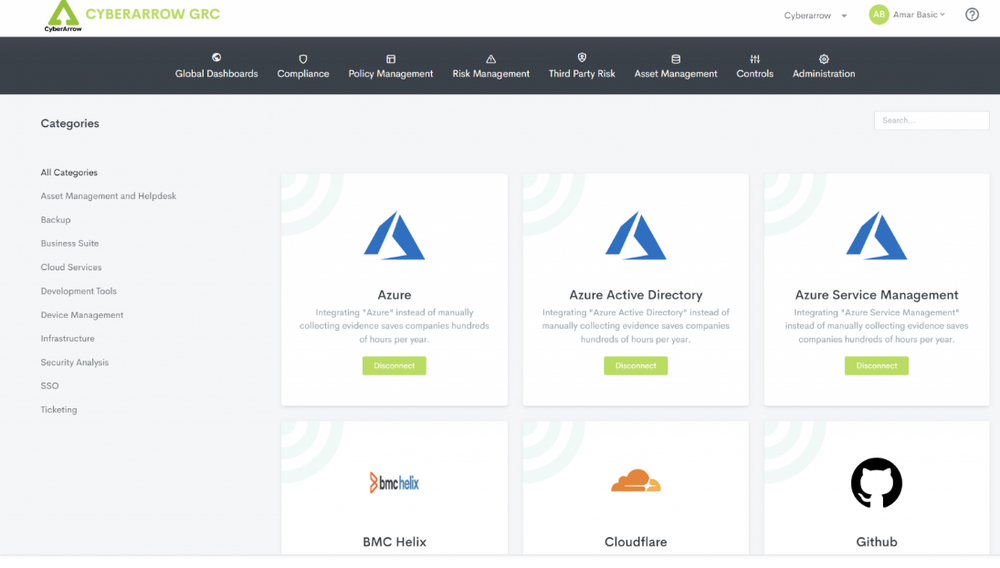Open the Cyberarrow organization dropdown
Image resolution: width=1000 pixels, height=568 pixels.
coord(815,15)
